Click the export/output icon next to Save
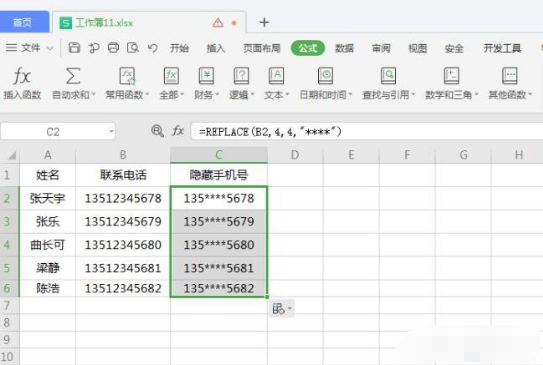This screenshot has width=543, height=365. coord(94,48)
